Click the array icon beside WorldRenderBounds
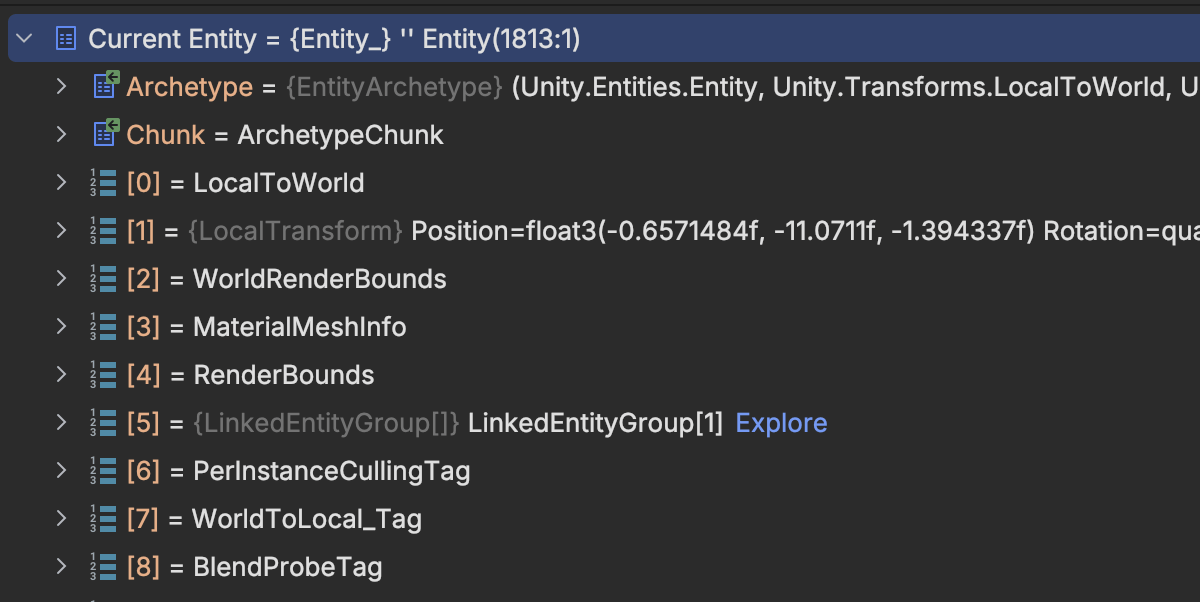 [103, 279]
